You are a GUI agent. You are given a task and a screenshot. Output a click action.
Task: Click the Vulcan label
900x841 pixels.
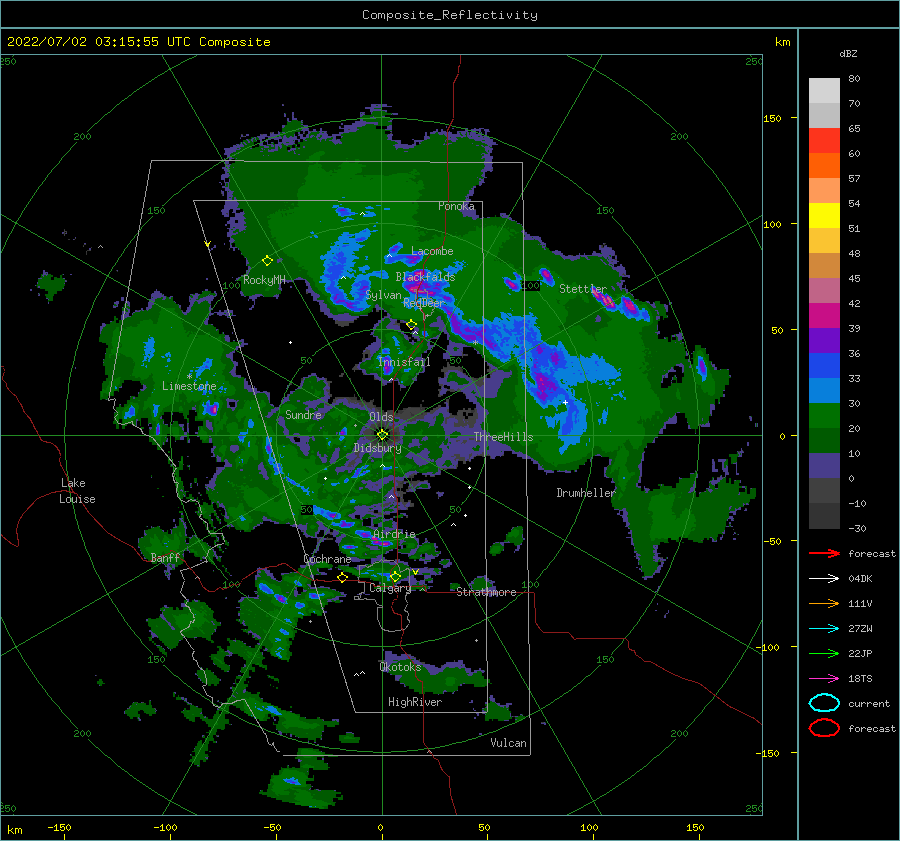[508, 743]
